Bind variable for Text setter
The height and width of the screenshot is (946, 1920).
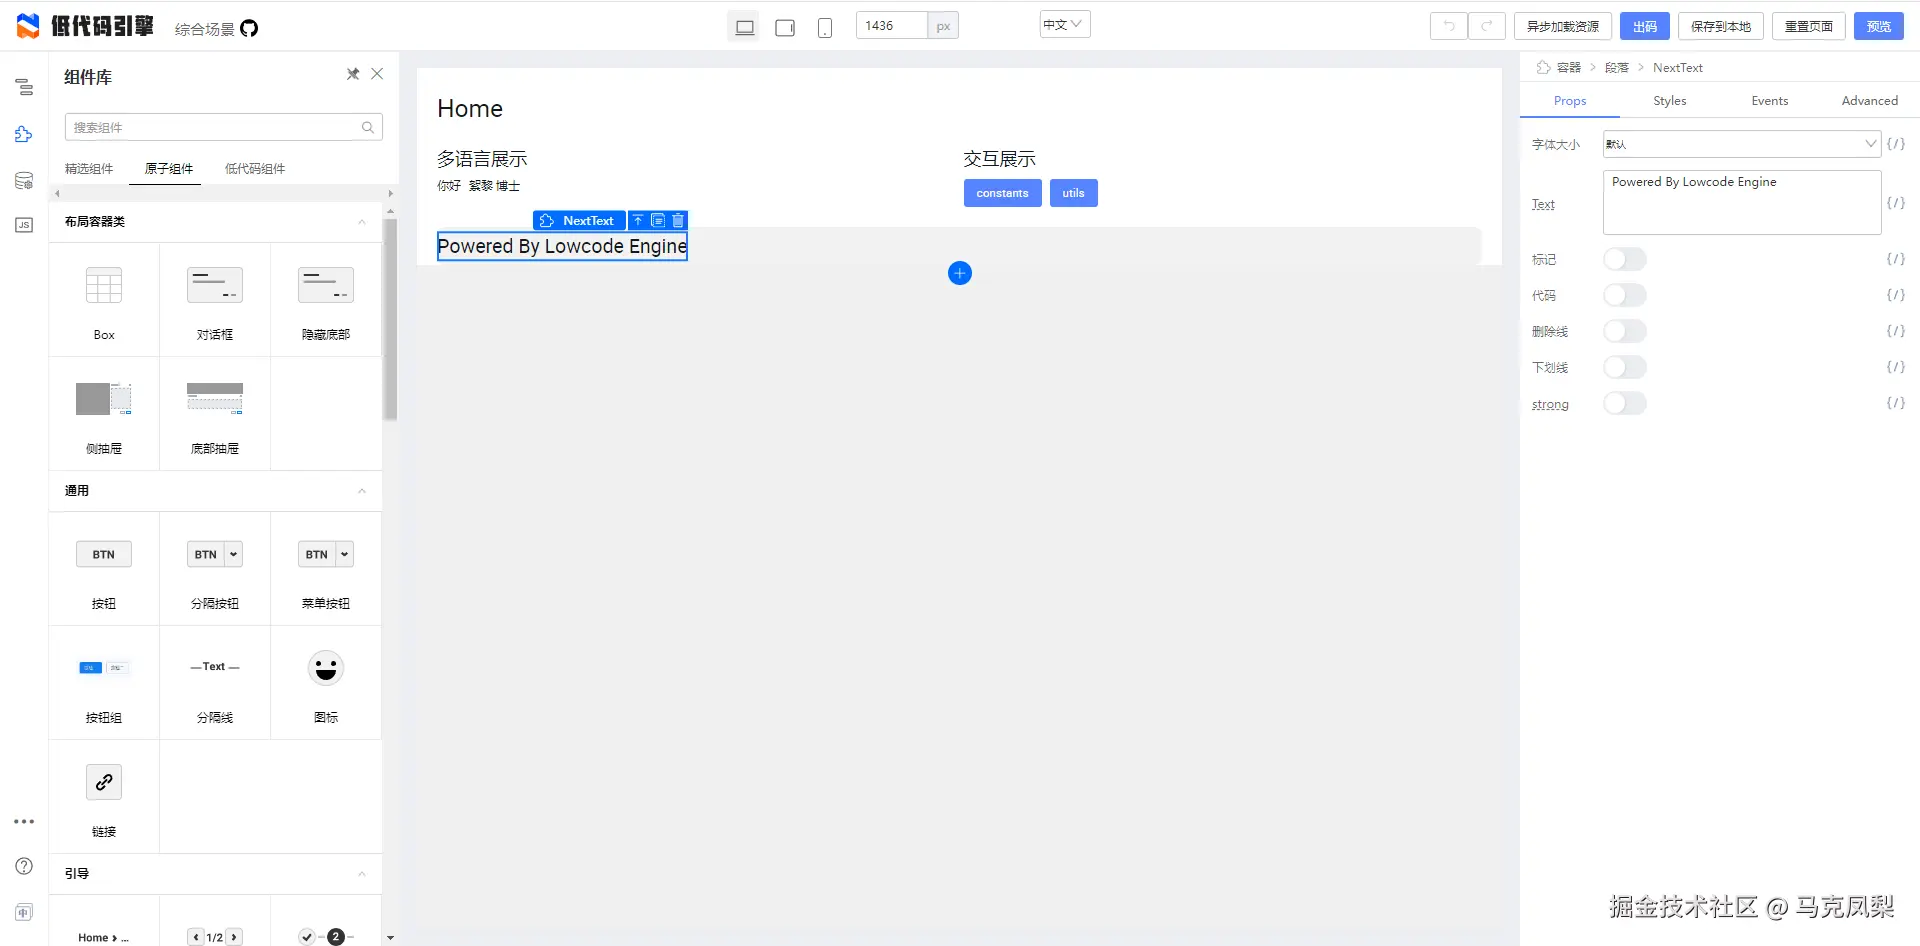(x=1896, y=203)
